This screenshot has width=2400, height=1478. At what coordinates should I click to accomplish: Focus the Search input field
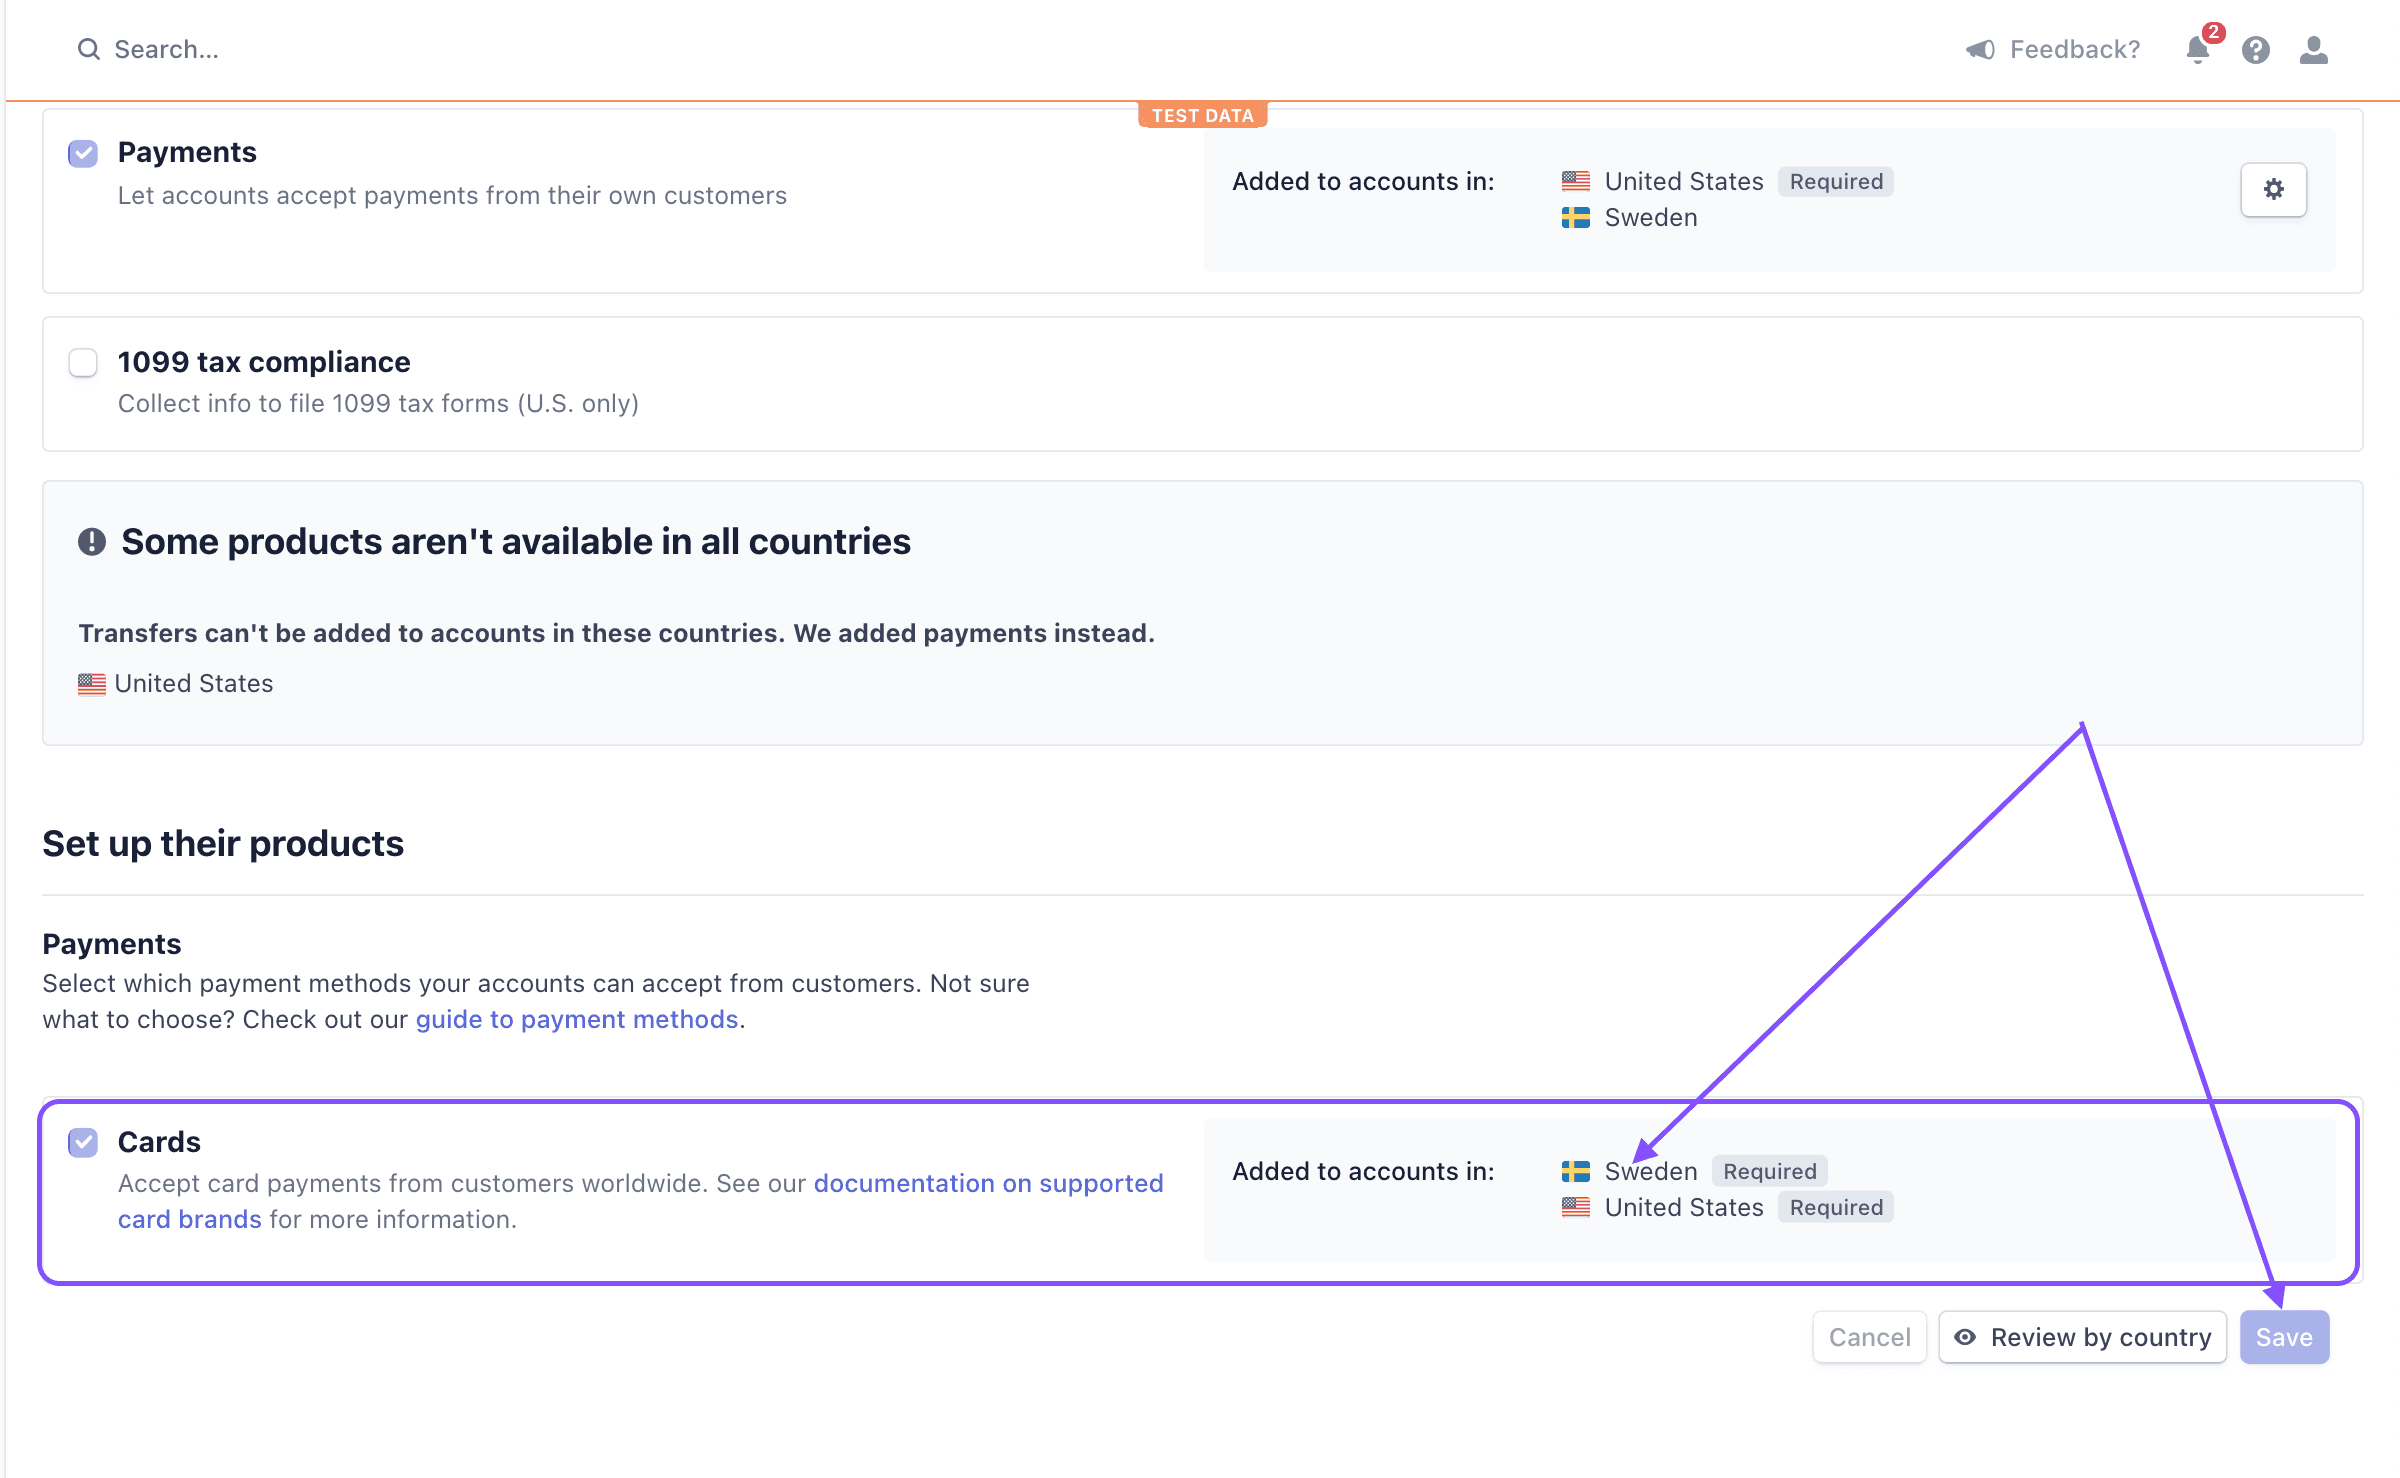[x=166, y=49]
